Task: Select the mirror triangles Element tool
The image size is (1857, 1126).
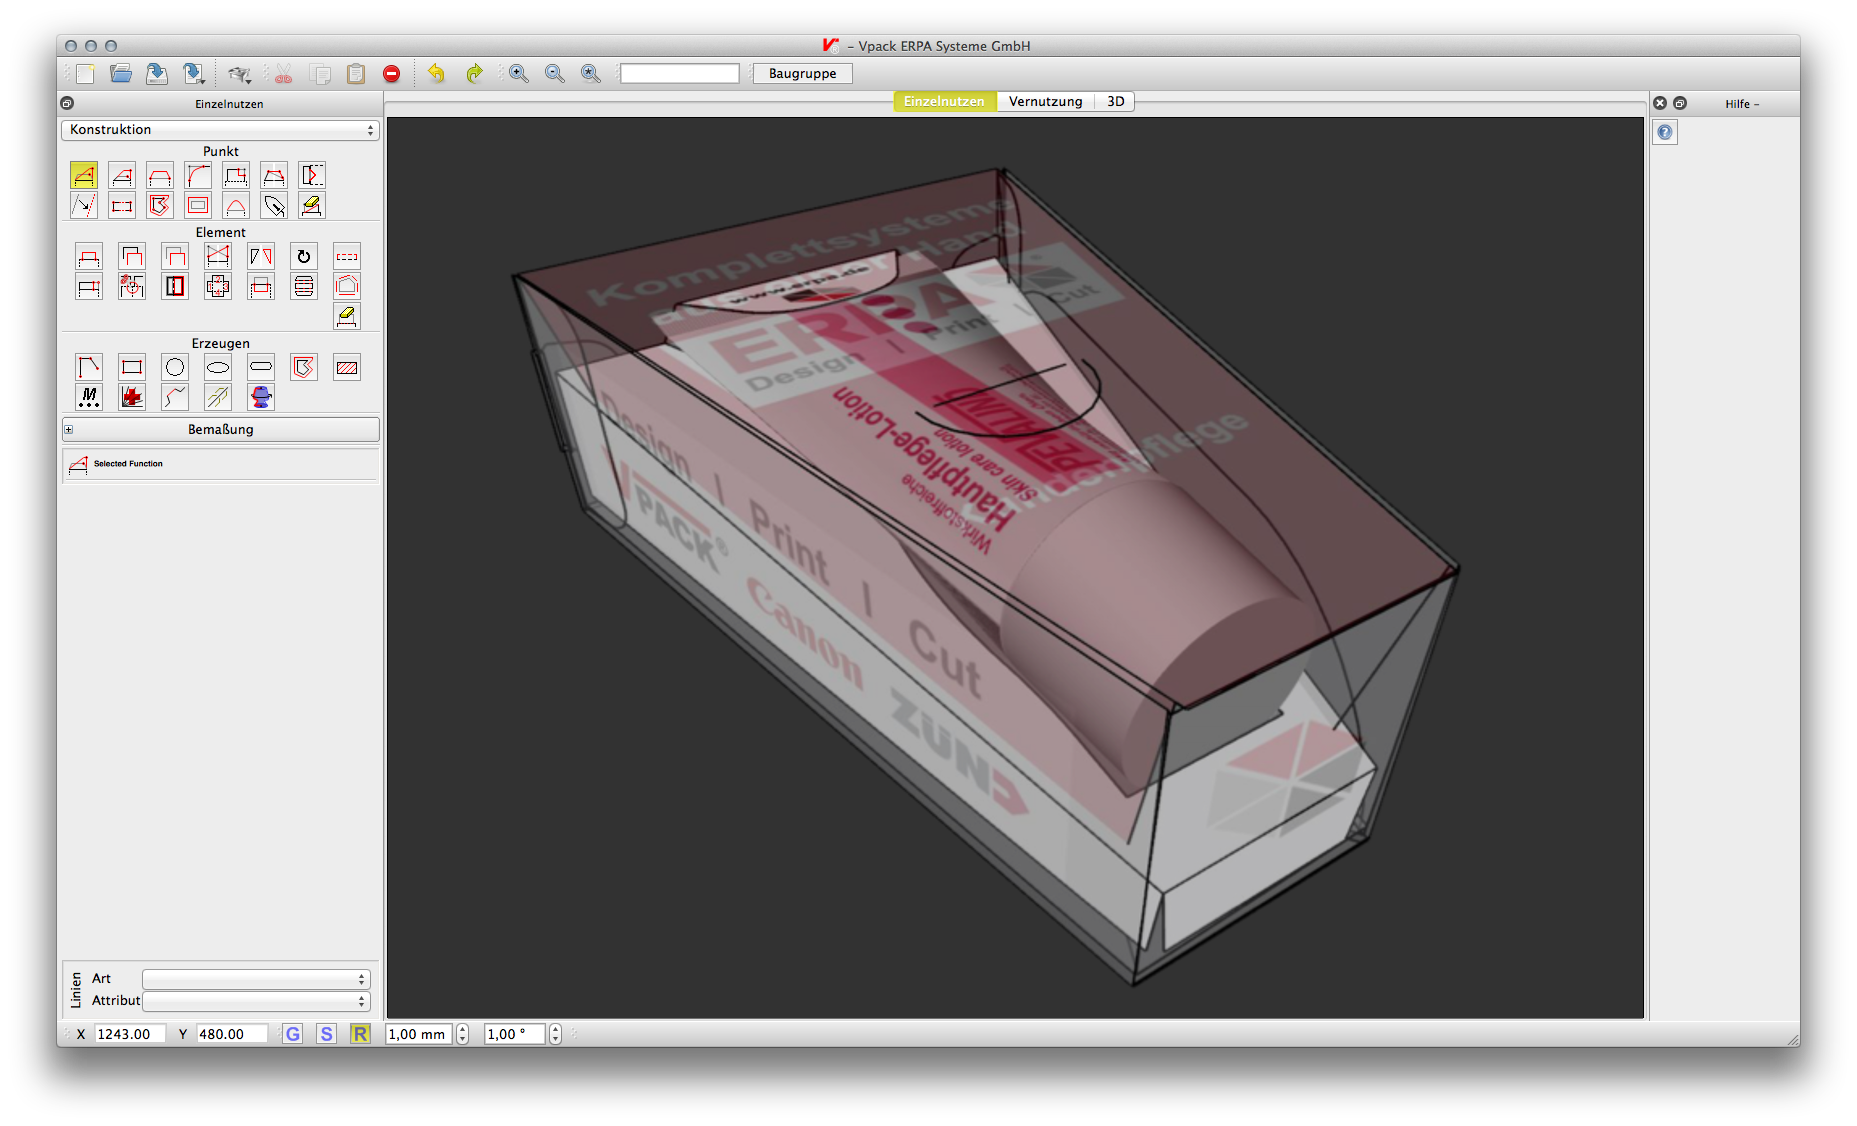Action: click(x=261, y=256)
